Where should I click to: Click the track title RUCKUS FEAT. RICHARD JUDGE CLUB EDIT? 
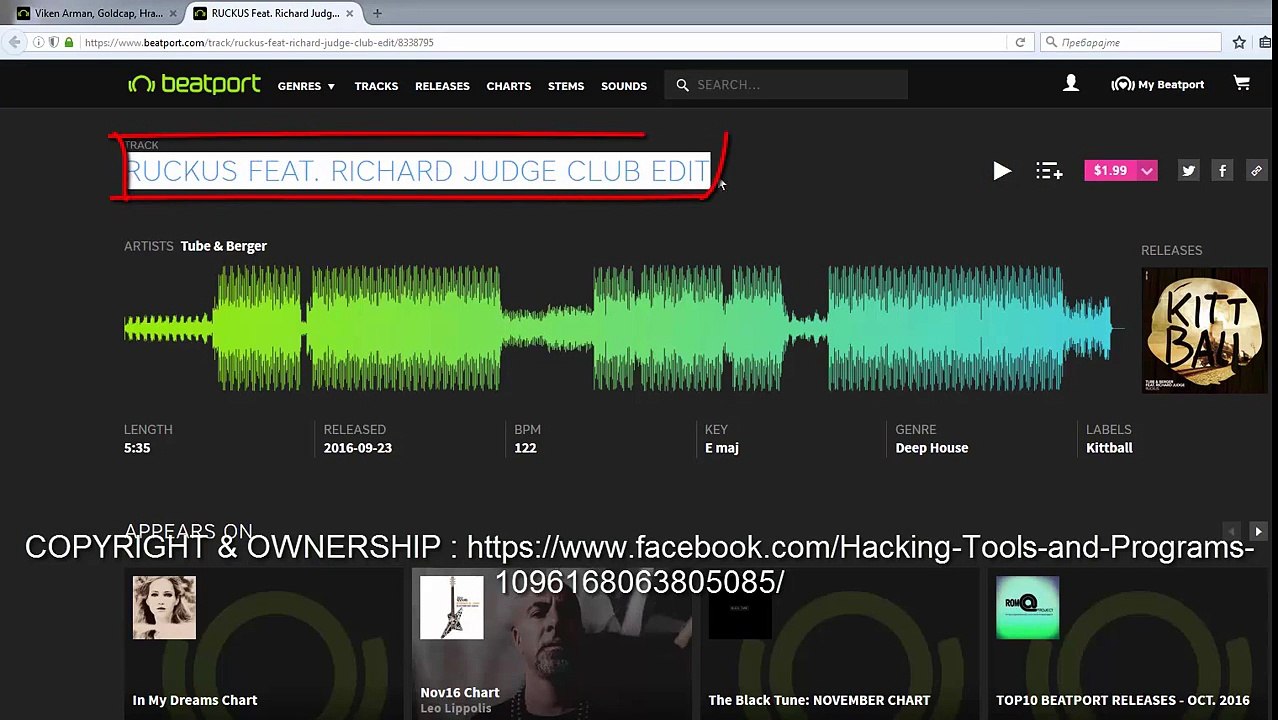click(x=418, y=171)
